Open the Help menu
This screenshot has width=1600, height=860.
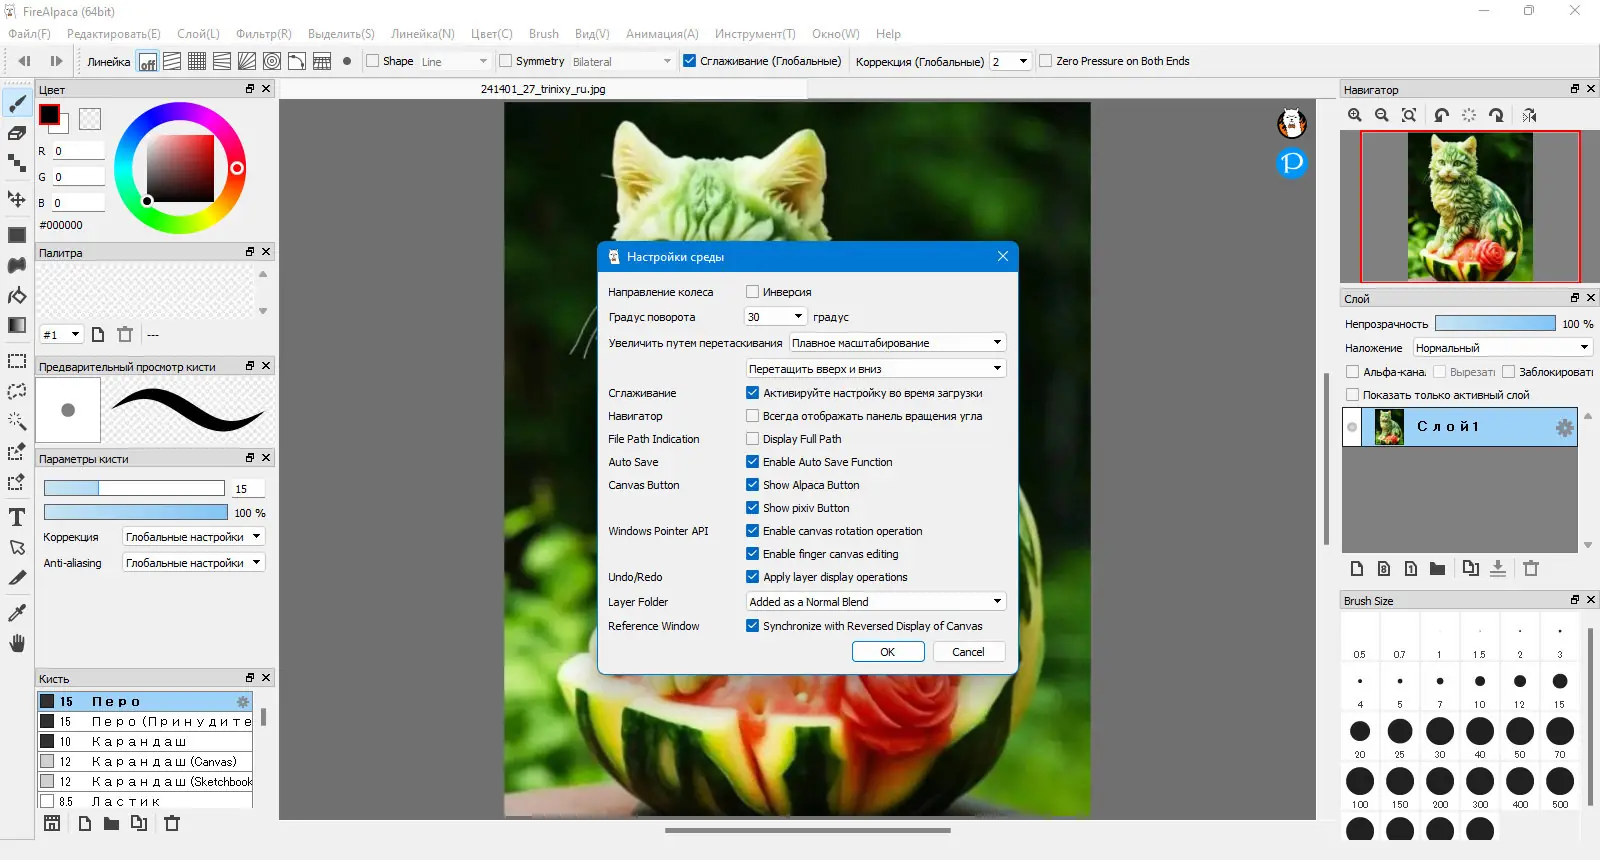point(888,34)
